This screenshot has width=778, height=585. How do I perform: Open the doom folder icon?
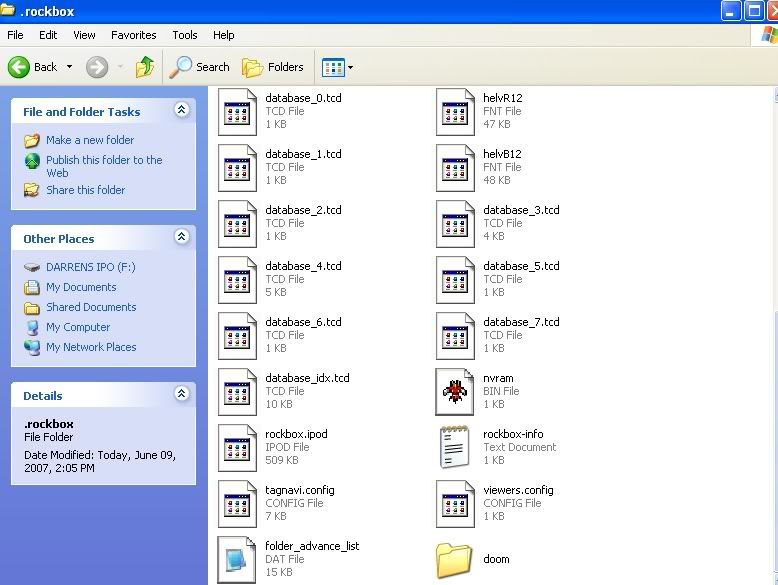455,560
